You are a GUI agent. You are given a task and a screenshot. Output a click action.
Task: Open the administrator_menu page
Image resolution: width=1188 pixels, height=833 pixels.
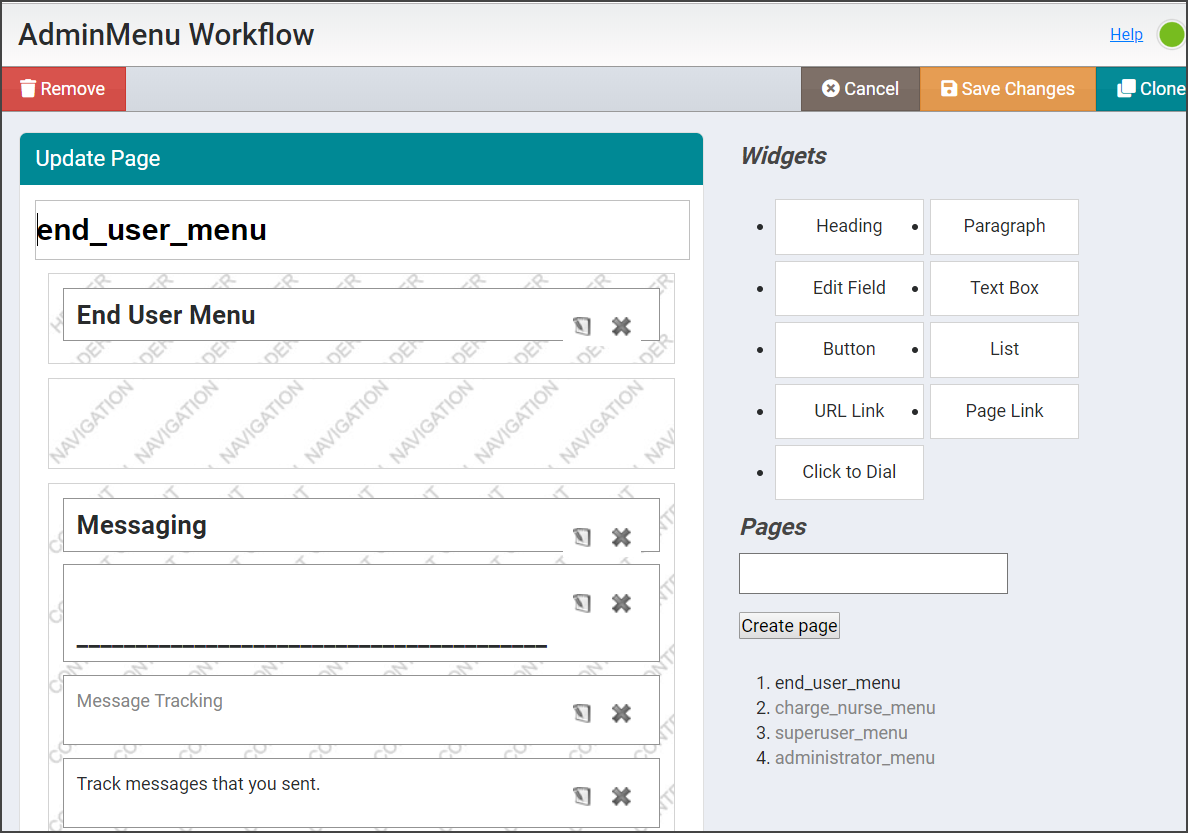coord(855,757)
